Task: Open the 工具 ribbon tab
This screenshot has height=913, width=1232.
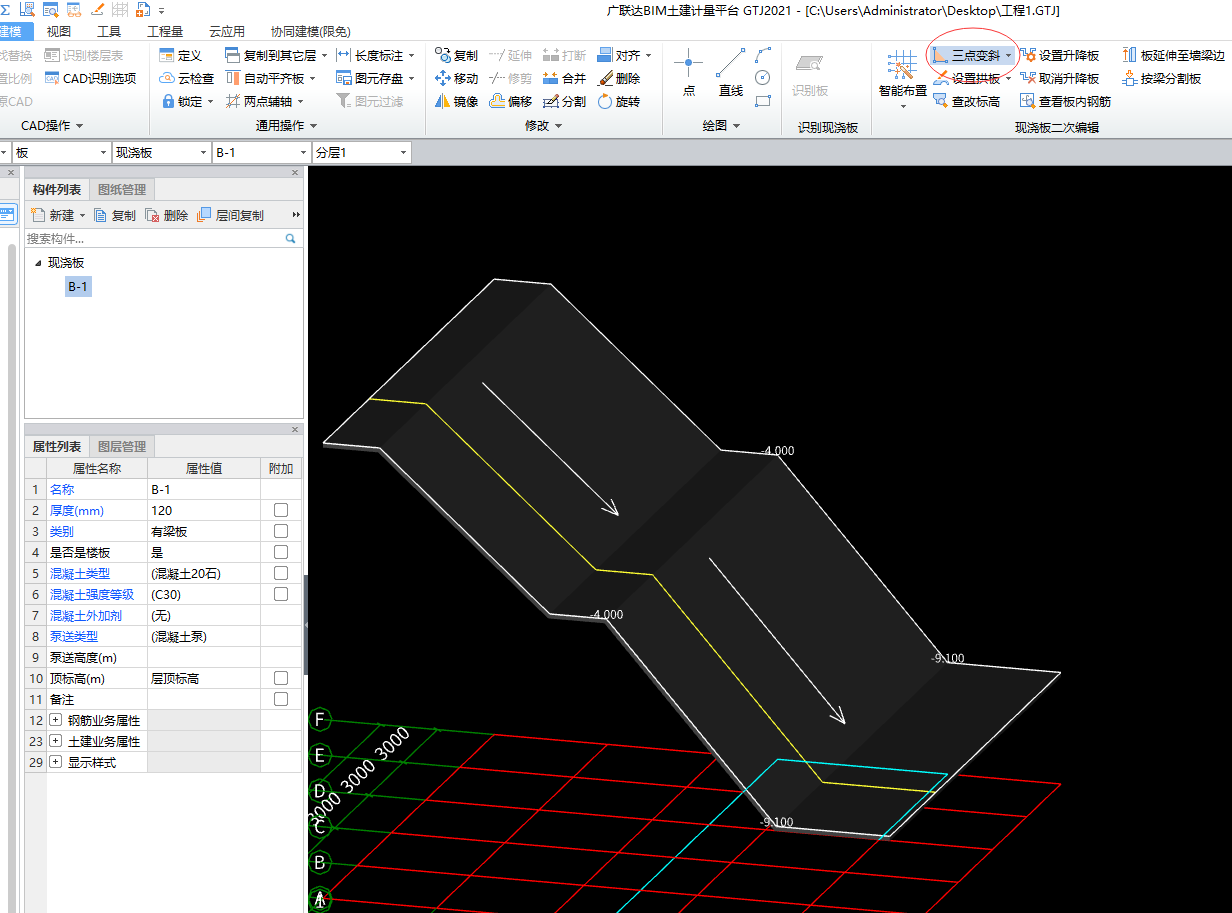Action: click(x=109, y=31)
